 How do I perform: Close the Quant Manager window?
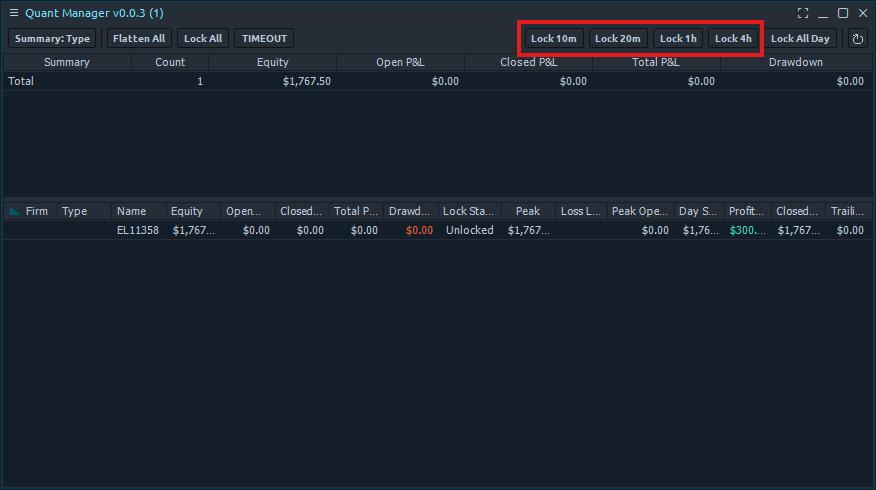click(862, 13)
